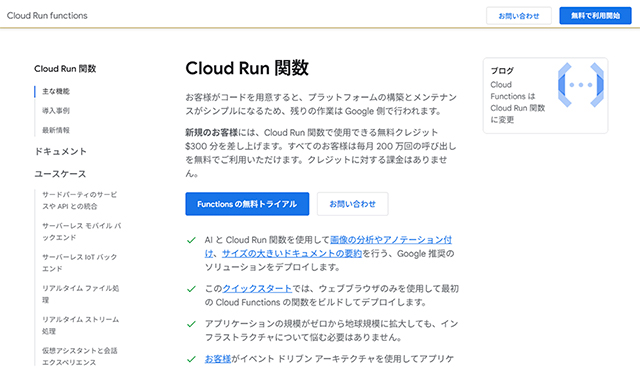Open 最新情報 sidebar item
640x370 pixels.
click(x=56, y=130)
